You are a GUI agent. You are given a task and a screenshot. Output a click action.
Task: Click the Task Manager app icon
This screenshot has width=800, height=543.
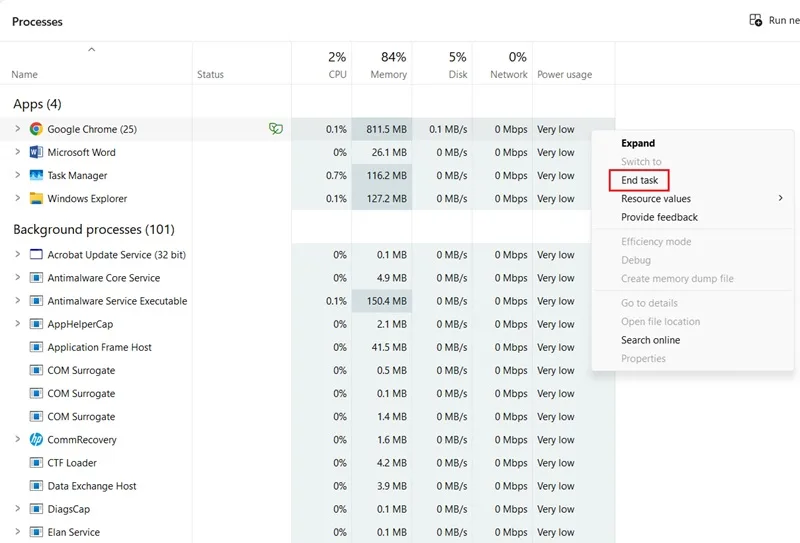click(36, 175)
